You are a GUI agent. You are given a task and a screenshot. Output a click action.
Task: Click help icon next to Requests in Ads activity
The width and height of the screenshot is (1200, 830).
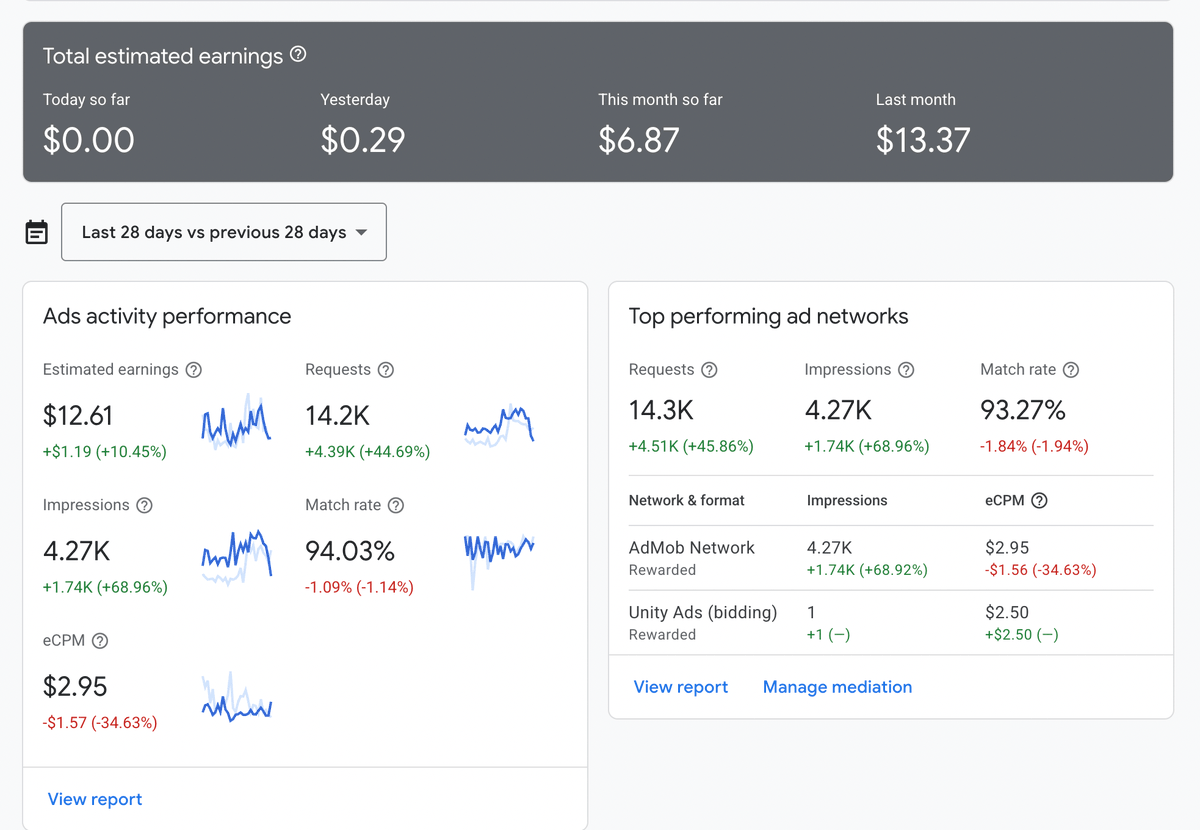click(x=386, y=370)
